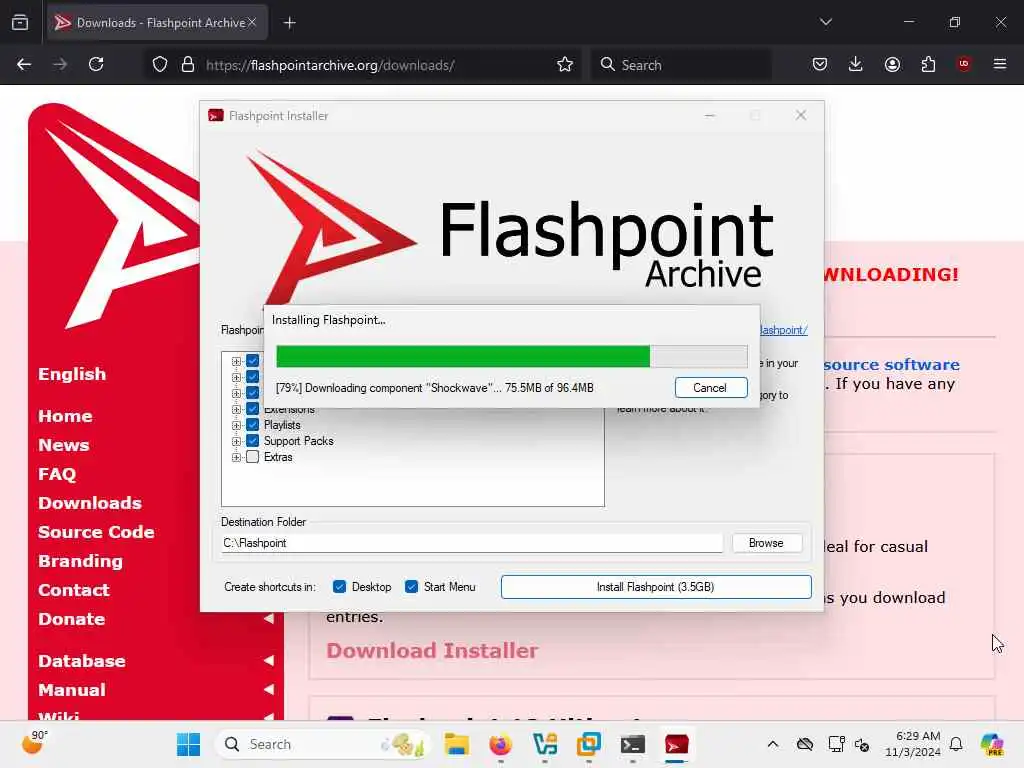
Task: Open Contact in the sidebar
Action: pos(74,590)
